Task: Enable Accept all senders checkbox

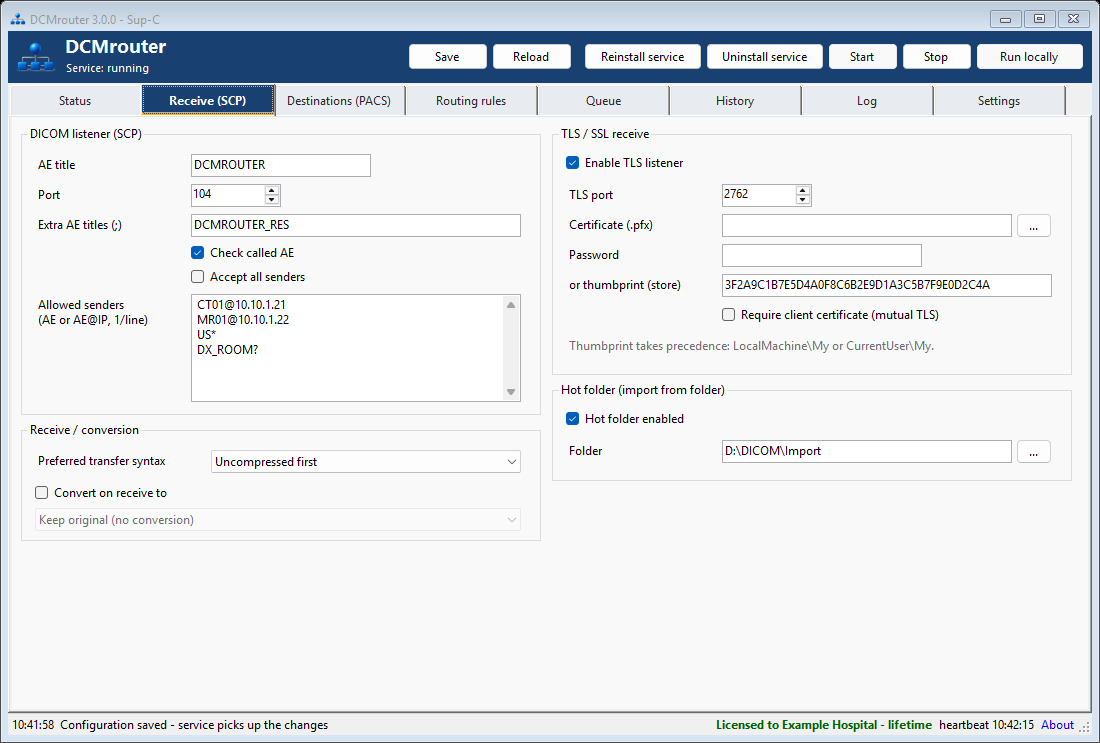Action: (x=198, y=277)
